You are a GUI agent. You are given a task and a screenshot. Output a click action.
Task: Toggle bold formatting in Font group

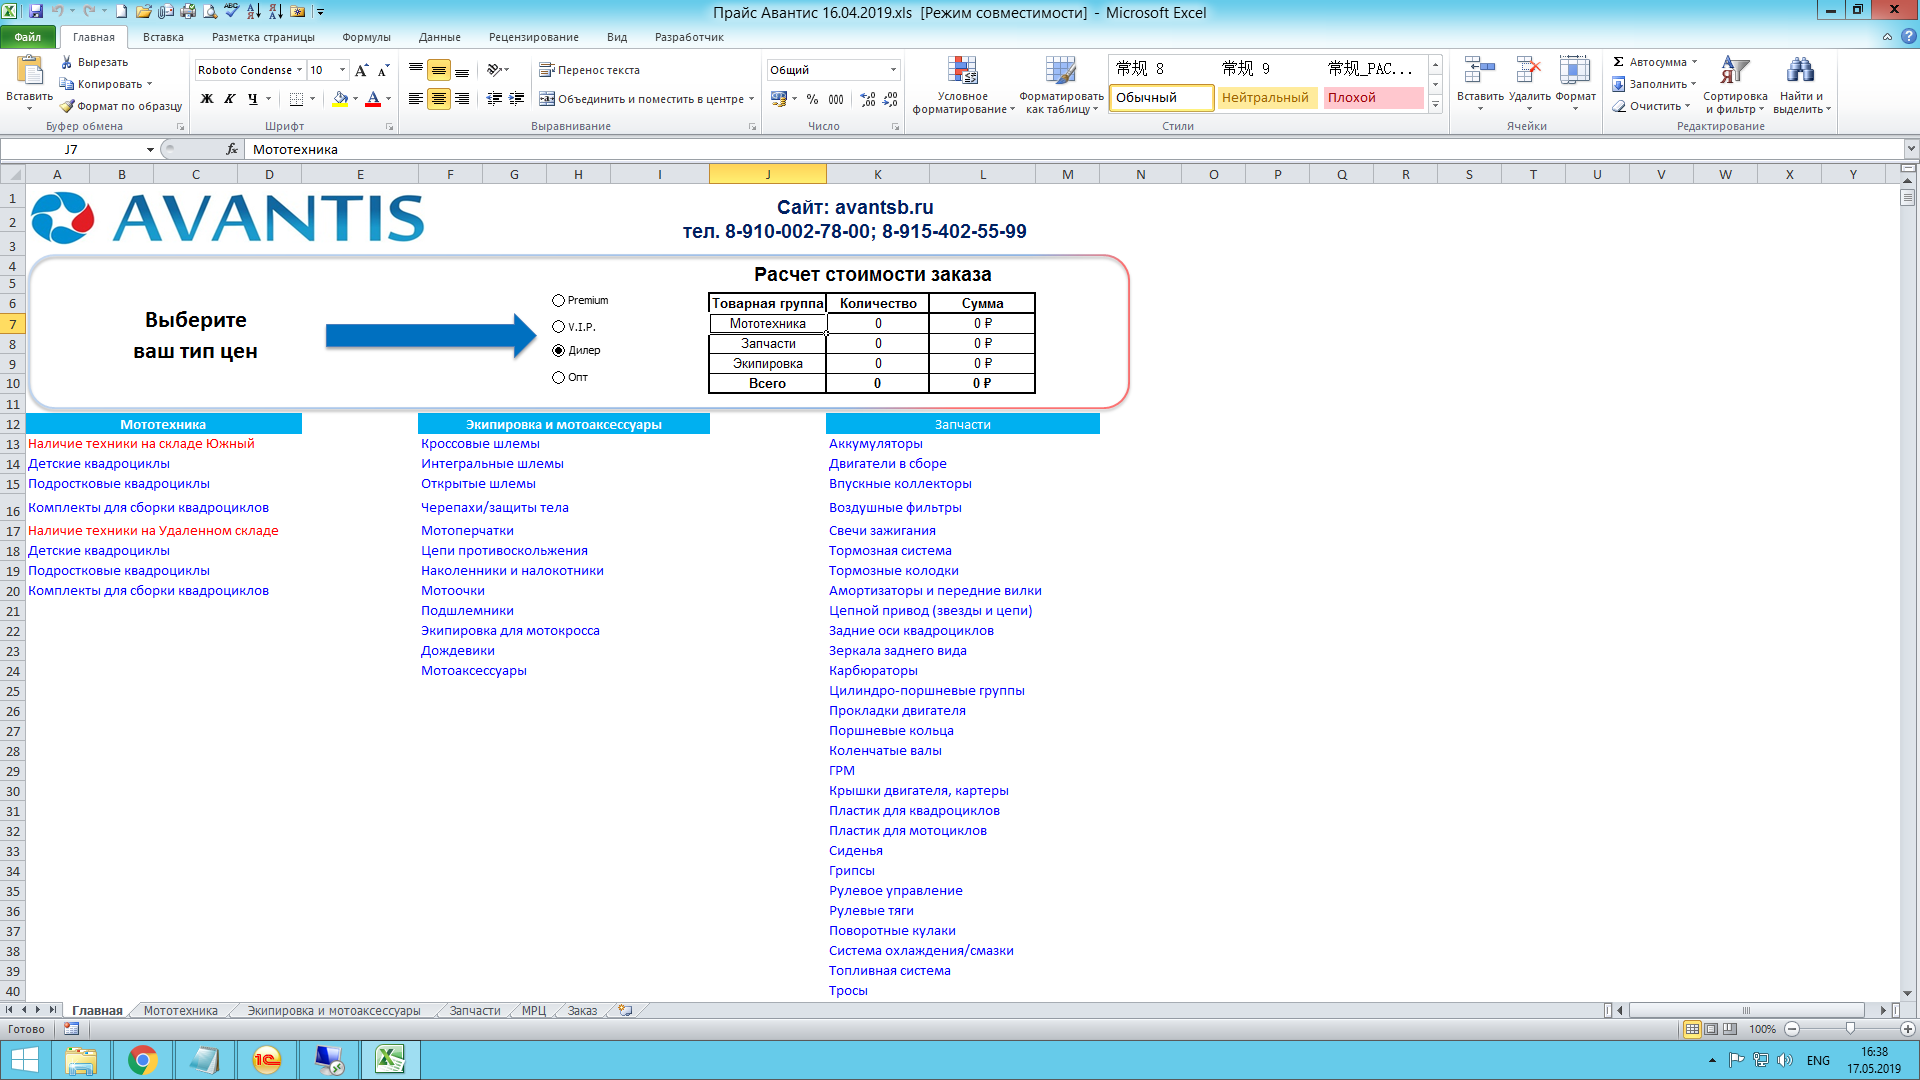pyautogui.click(x=207, y=99)
